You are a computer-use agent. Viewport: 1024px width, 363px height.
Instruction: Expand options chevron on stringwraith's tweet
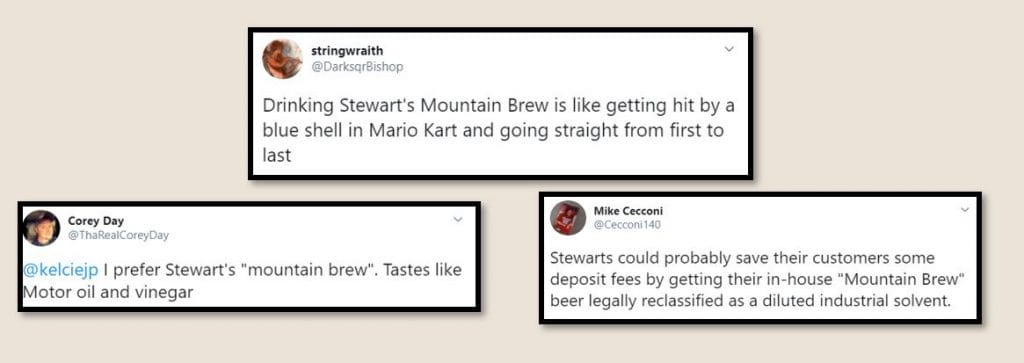tap(729, 49)
